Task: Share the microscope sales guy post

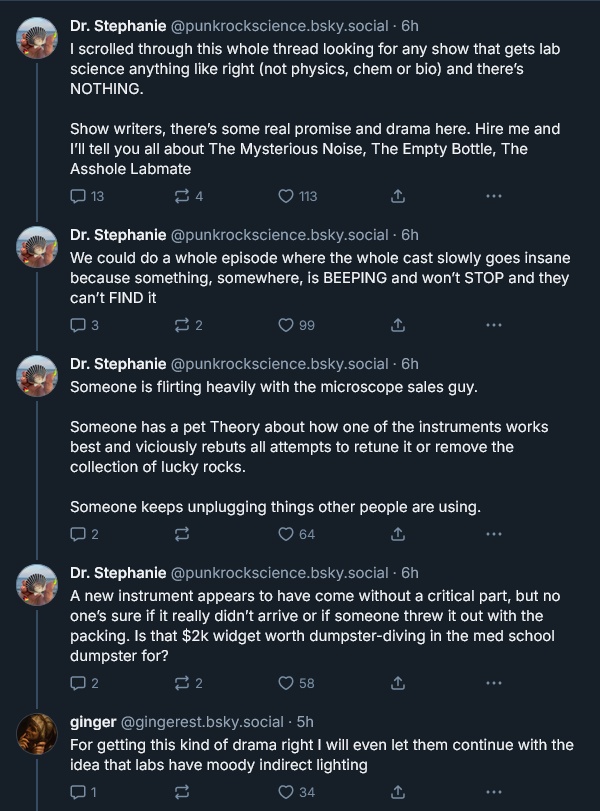Action: (397, 534)
